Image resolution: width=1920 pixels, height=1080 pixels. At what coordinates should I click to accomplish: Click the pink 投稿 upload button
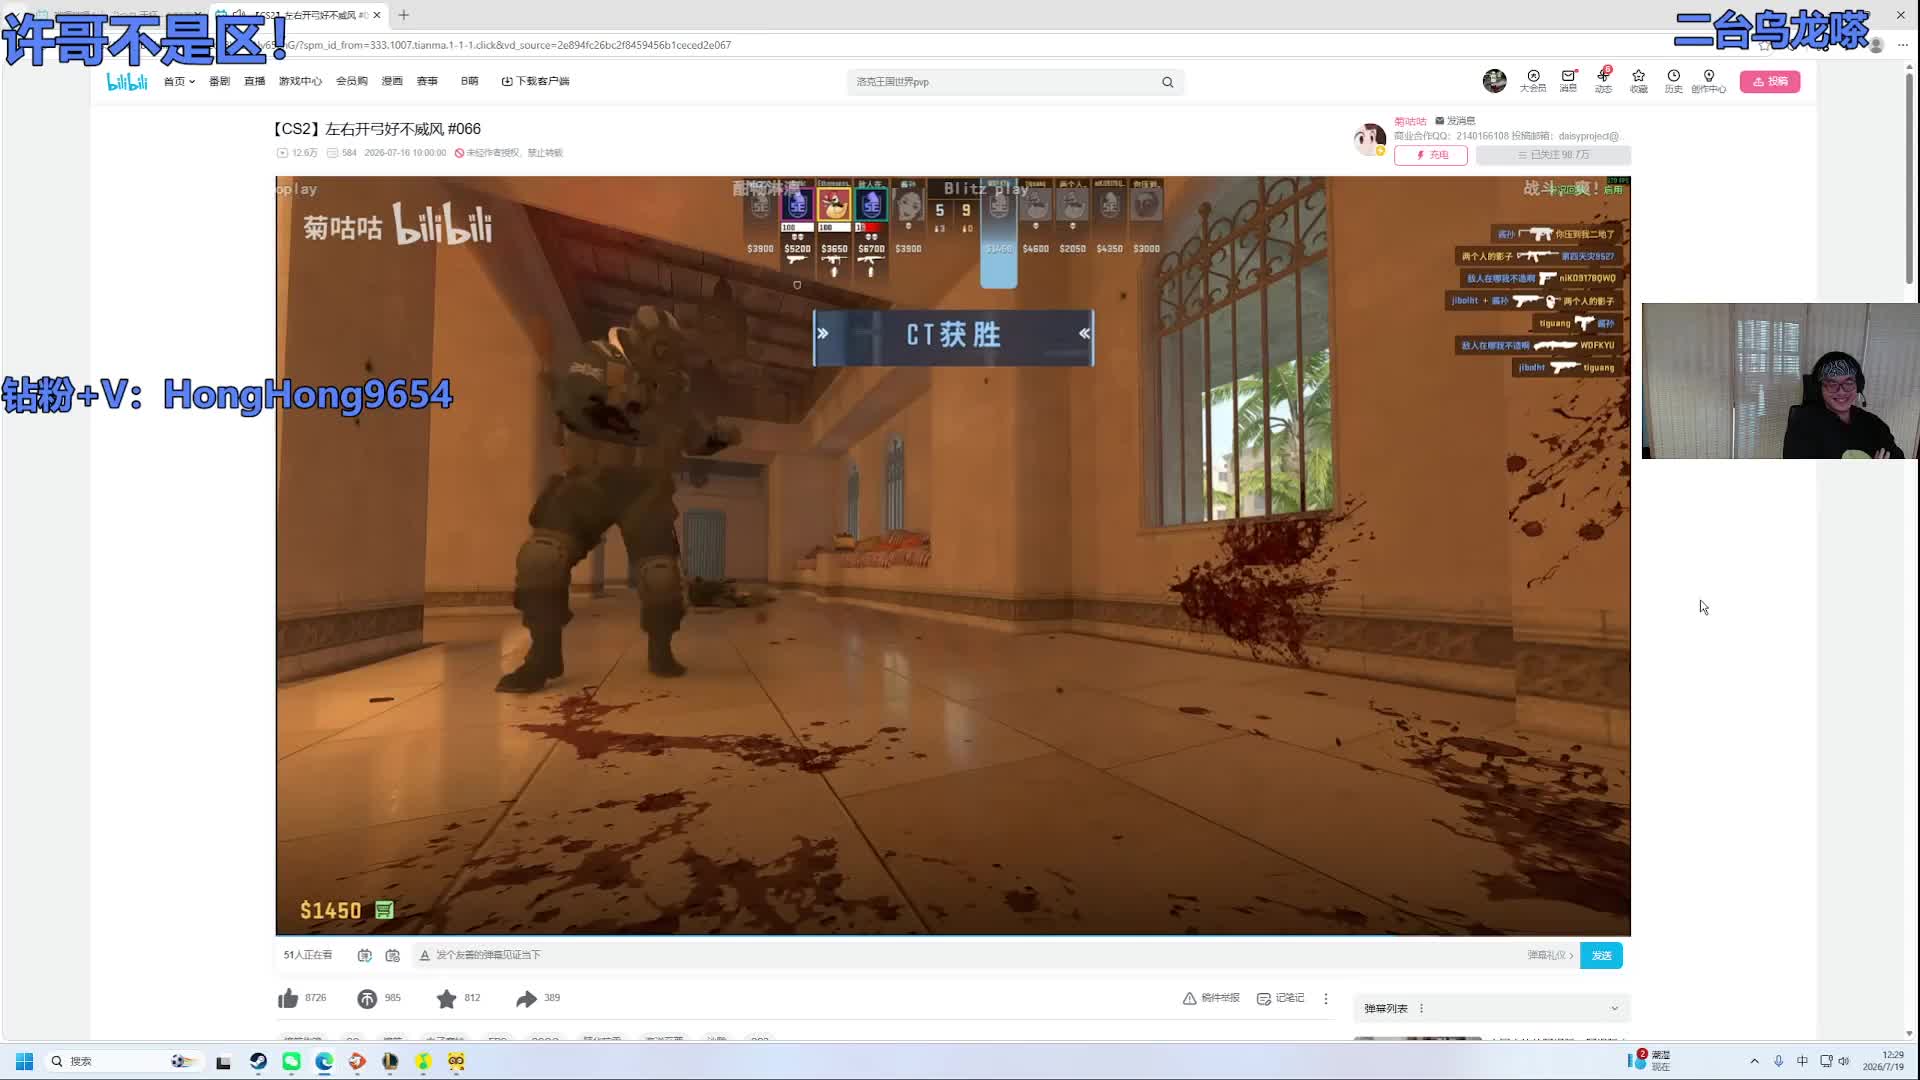click(x=1769, y=81)
